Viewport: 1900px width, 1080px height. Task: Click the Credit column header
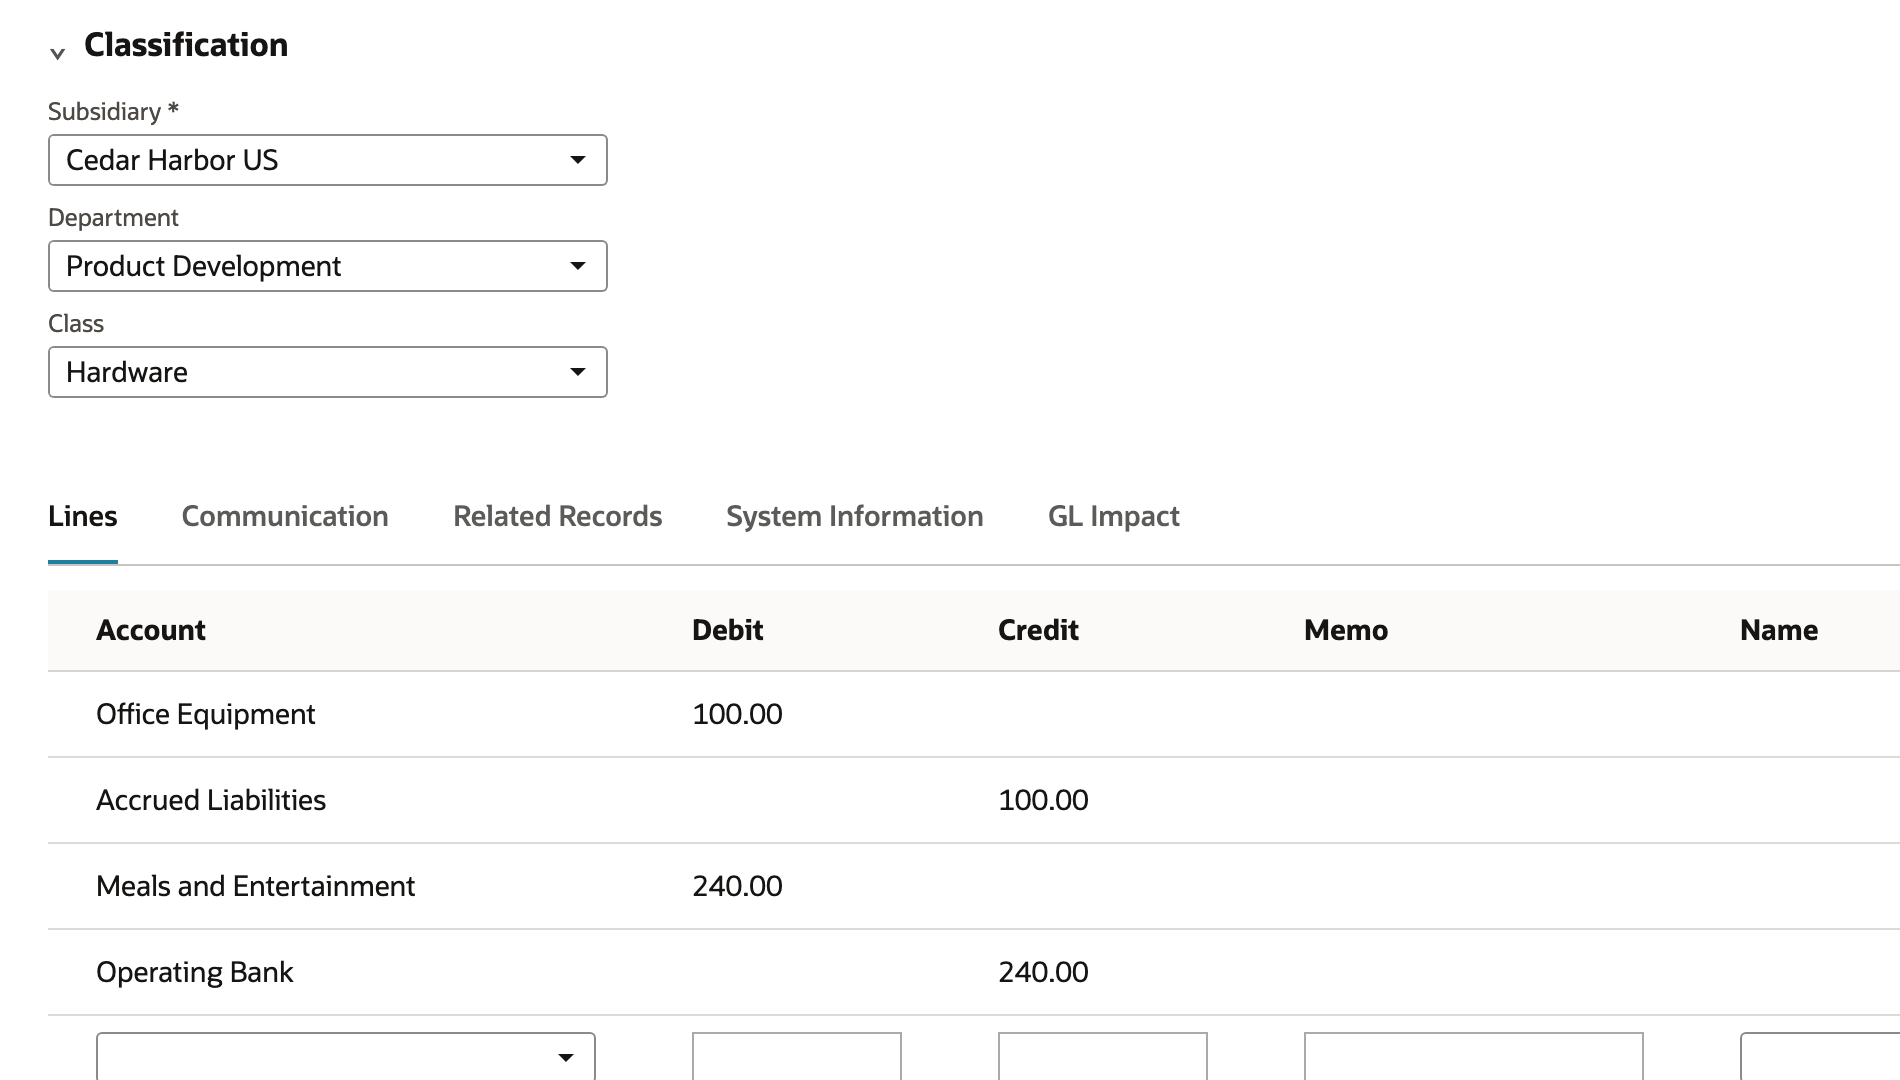(1038, 630)
